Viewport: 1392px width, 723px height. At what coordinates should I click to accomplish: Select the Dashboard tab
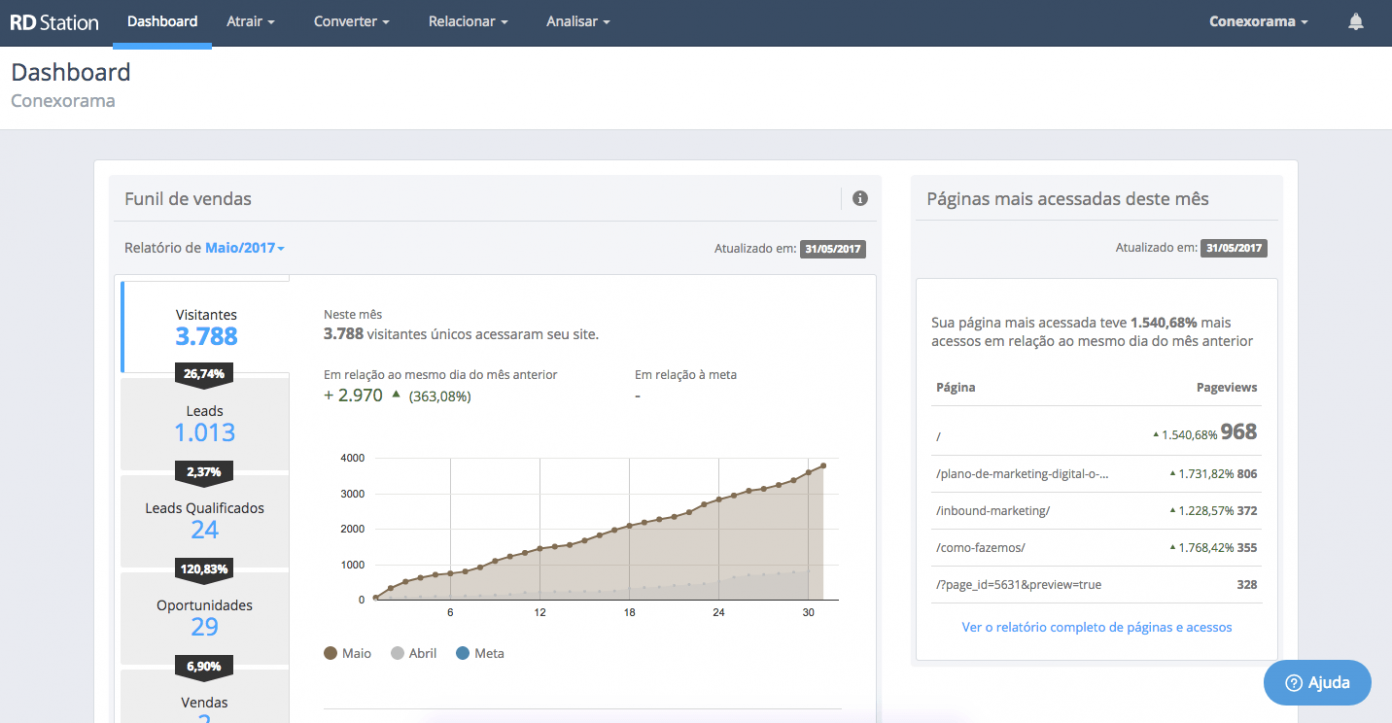(x=162, y=22)
